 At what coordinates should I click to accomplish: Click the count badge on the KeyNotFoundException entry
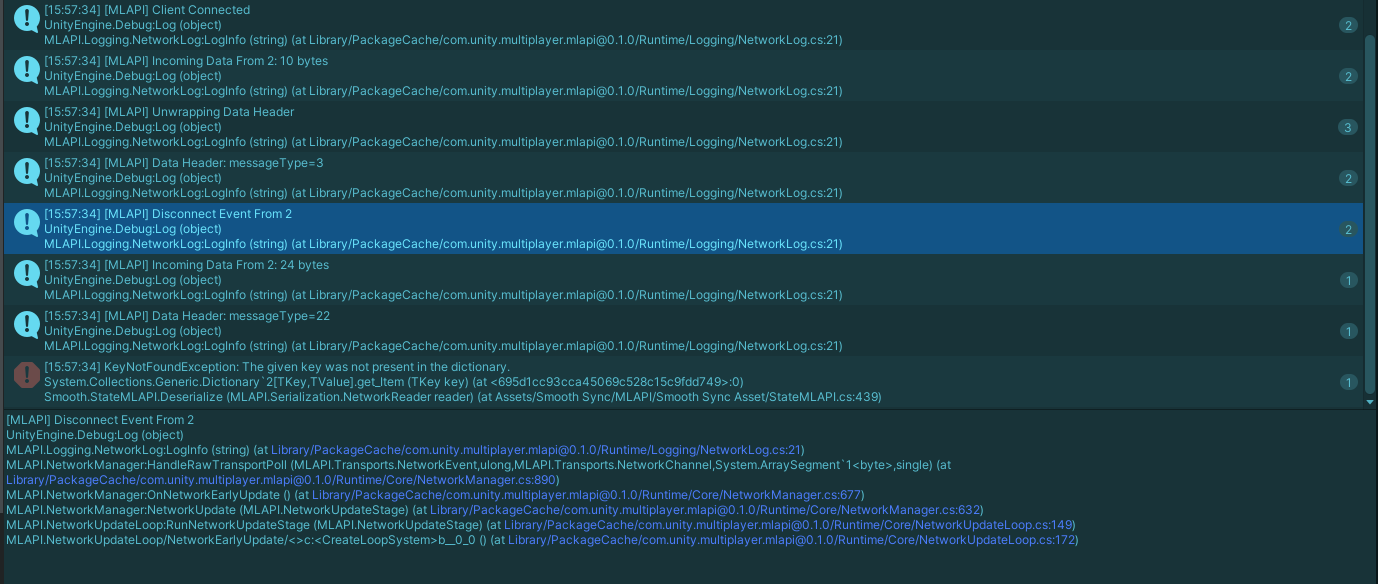point(1348,381)
